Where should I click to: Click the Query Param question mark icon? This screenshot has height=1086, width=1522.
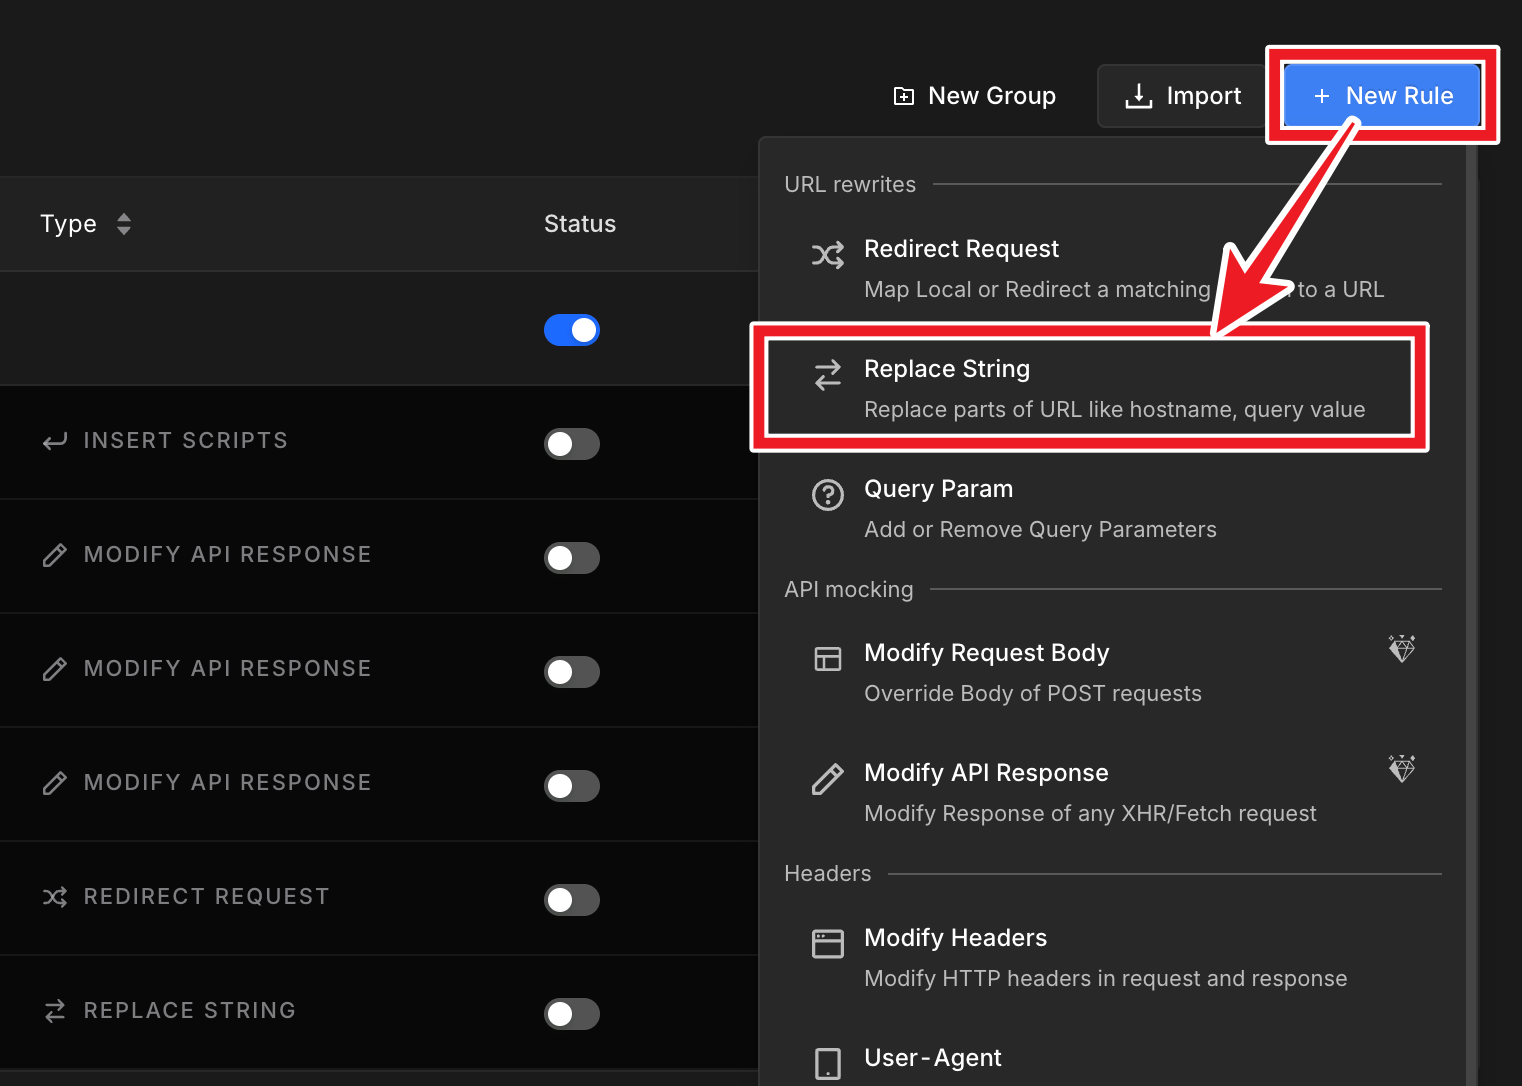coord(827,495)
